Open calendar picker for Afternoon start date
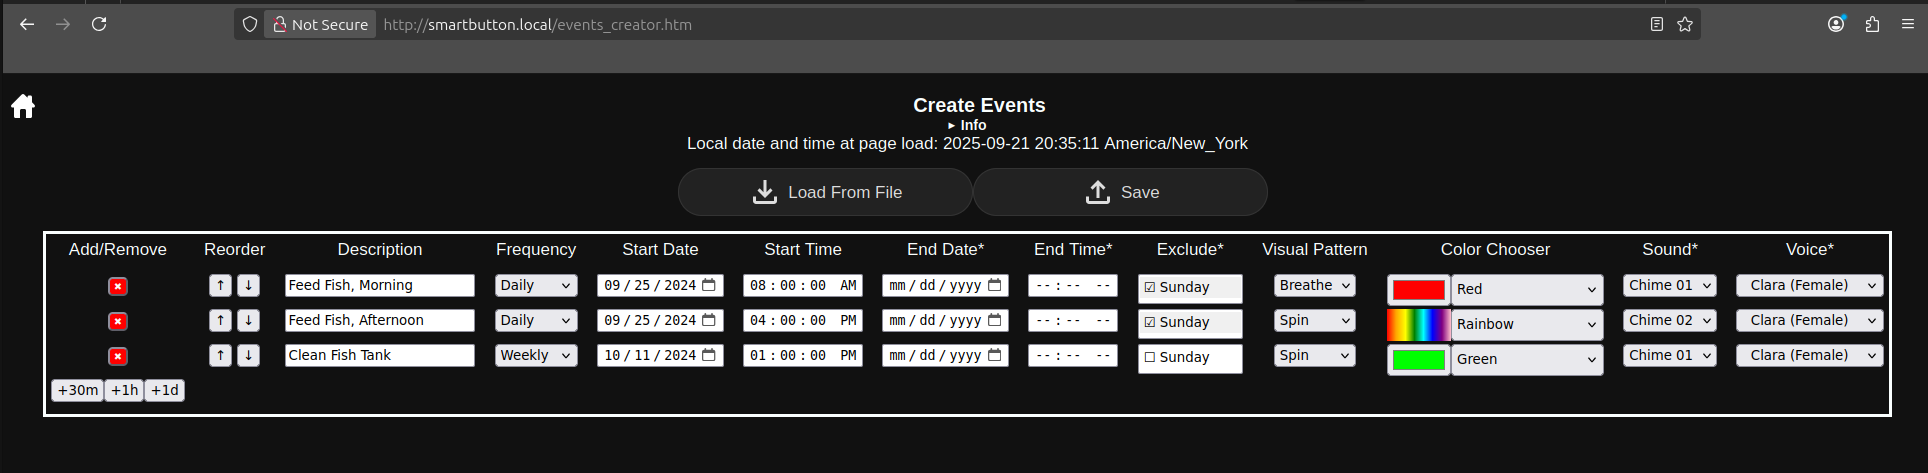 click(x=709, y=320)
